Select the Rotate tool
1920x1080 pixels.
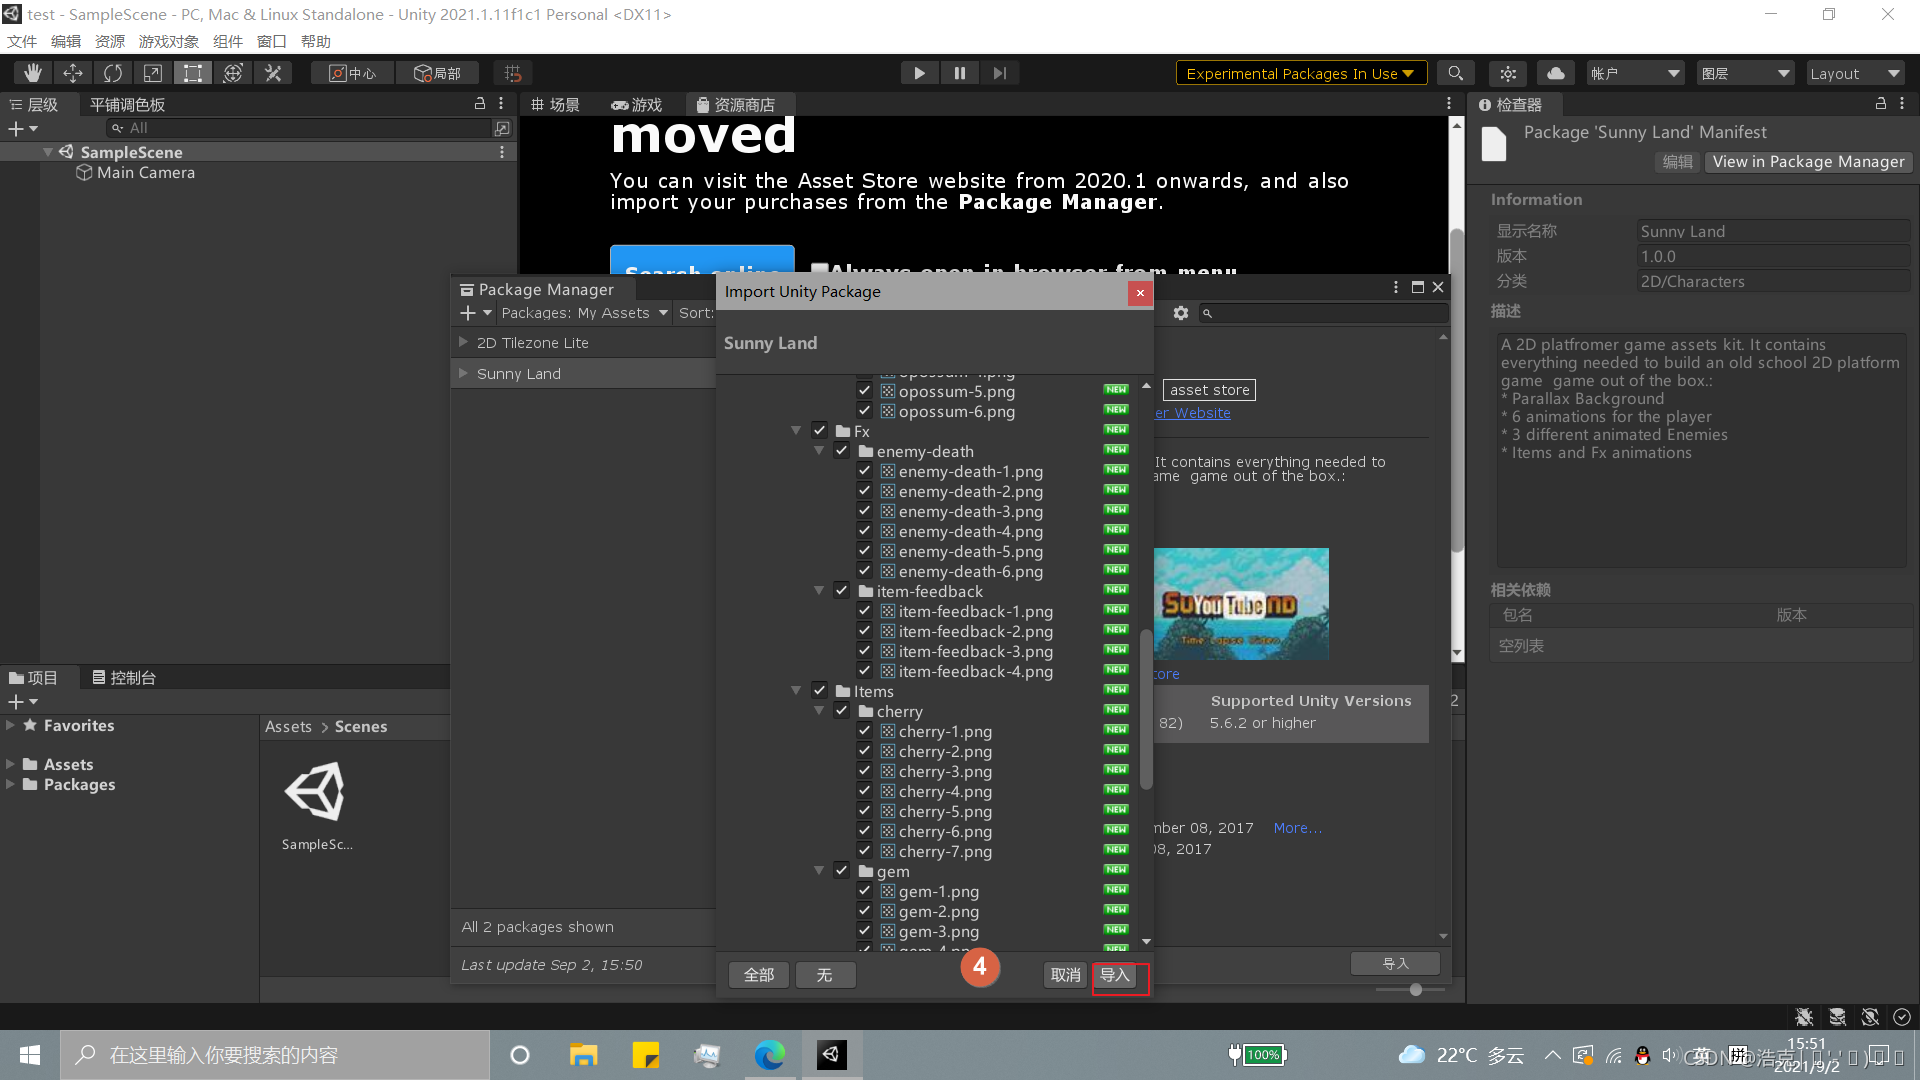113,73
